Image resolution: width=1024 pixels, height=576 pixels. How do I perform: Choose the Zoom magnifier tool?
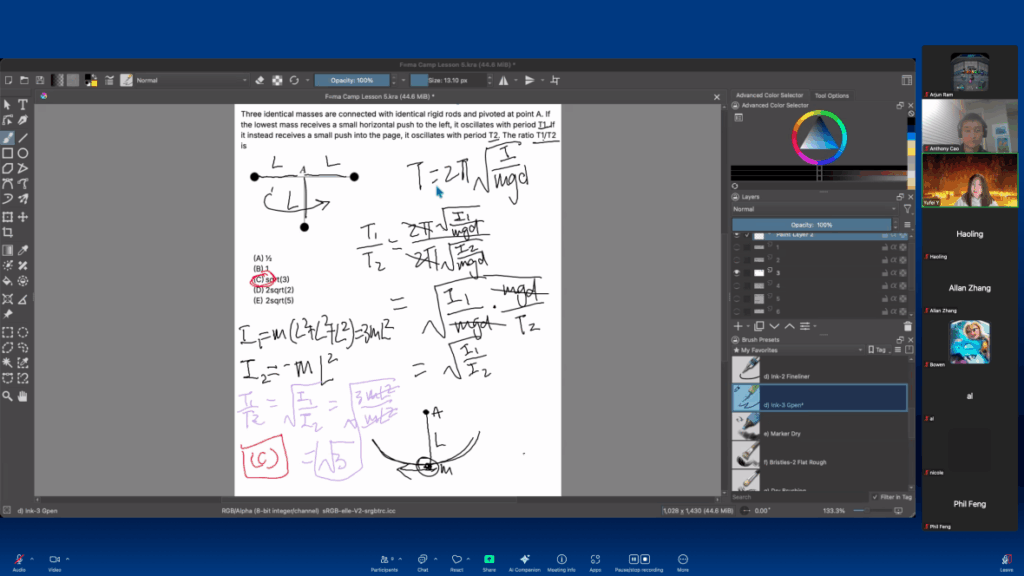(8, 396)
